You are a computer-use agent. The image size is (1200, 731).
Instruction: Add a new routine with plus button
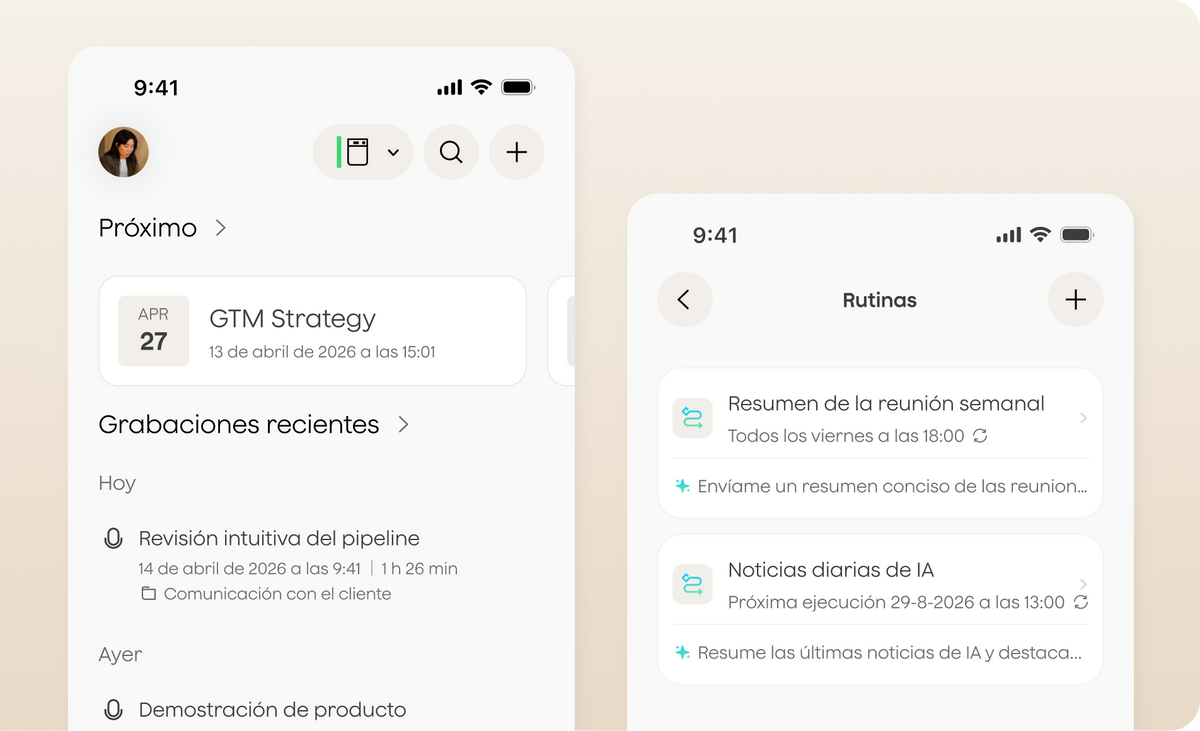1075,299
